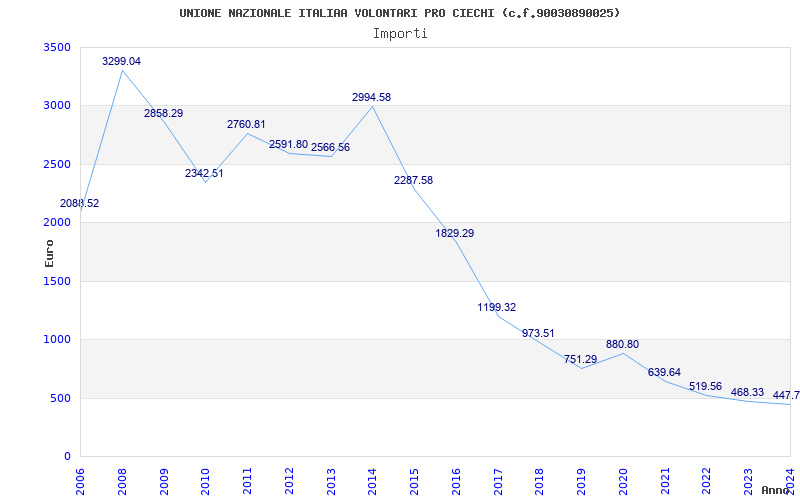The image size is (800, 500).
Task: Click the x-axis year 2011
Action: (x=247, y=483)
